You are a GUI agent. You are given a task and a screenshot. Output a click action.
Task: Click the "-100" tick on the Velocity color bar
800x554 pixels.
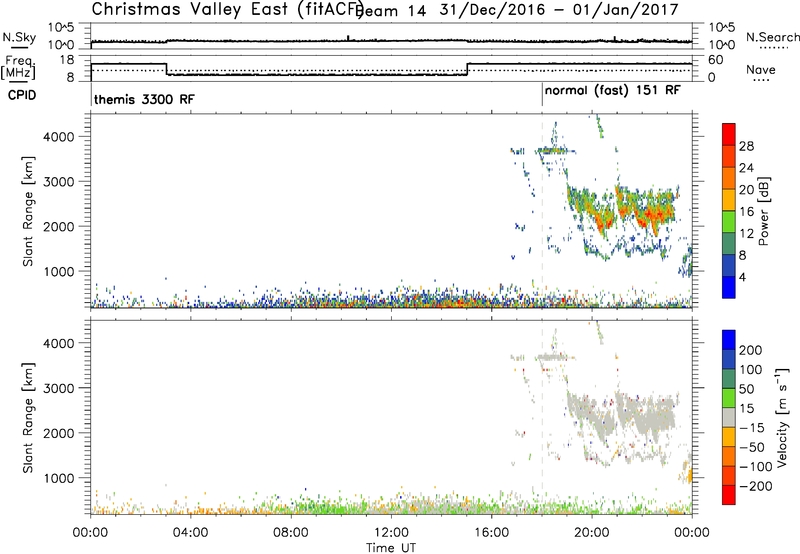point(756,466)
